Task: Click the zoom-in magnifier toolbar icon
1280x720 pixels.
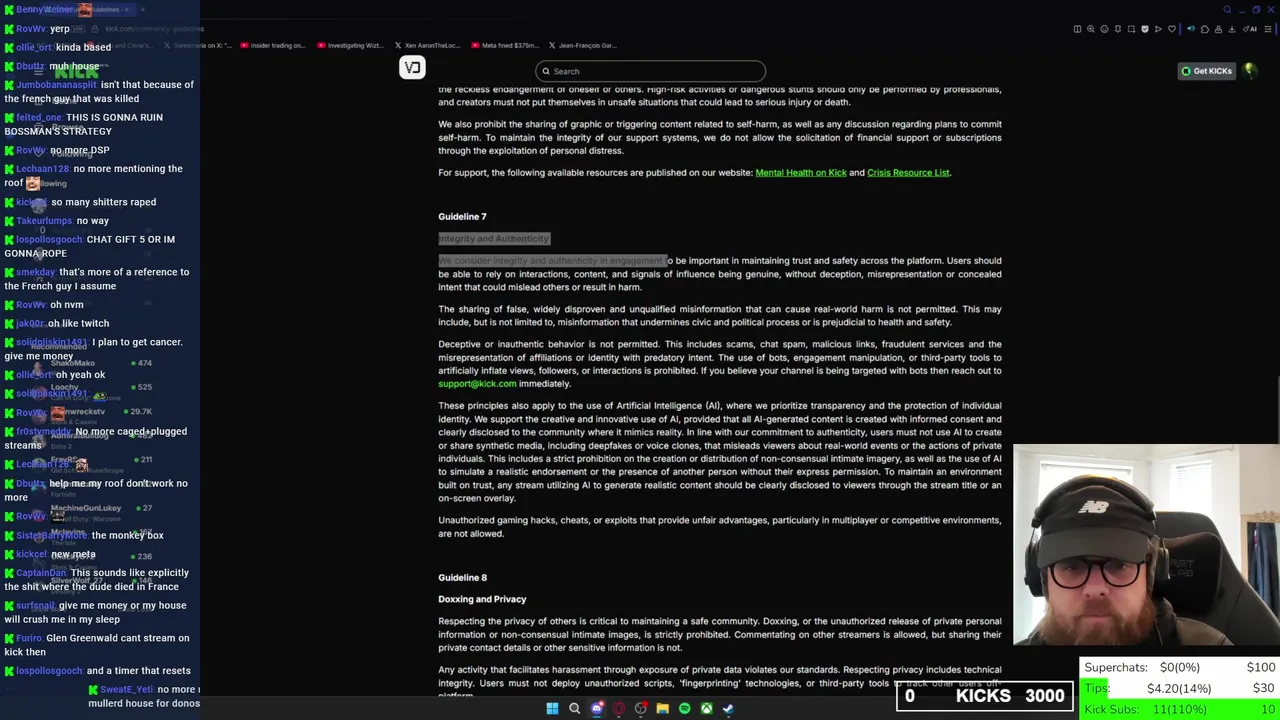Action: (1091, 29)
